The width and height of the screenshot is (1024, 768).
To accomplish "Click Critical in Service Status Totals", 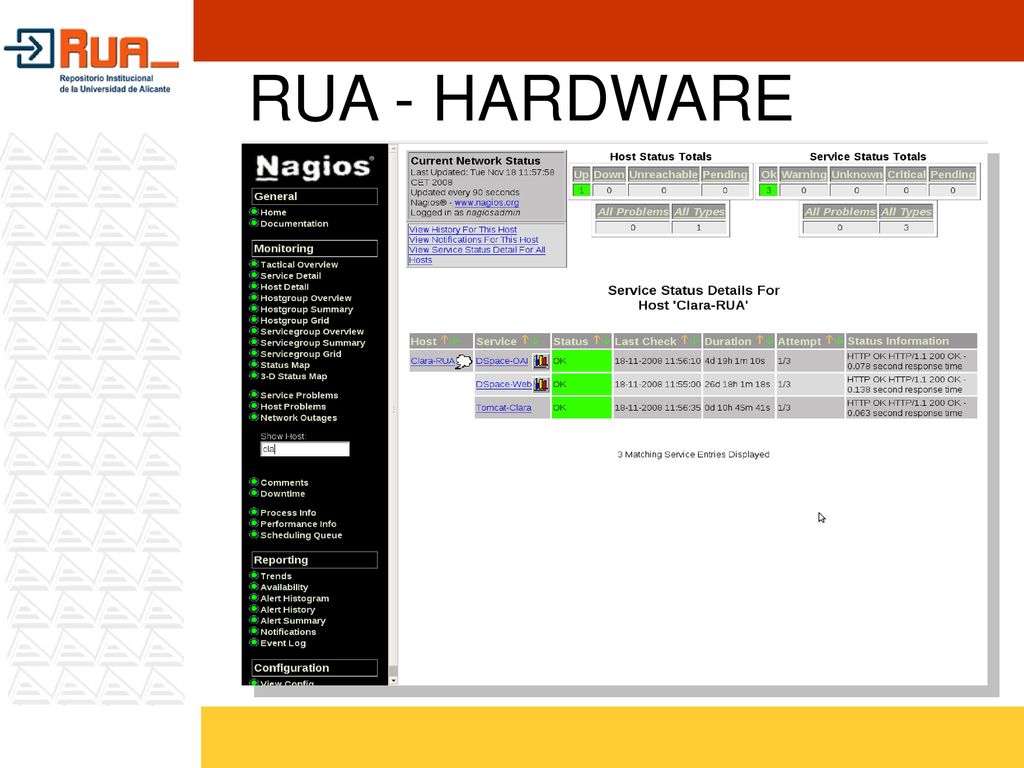I will click(x=906, y=174).
